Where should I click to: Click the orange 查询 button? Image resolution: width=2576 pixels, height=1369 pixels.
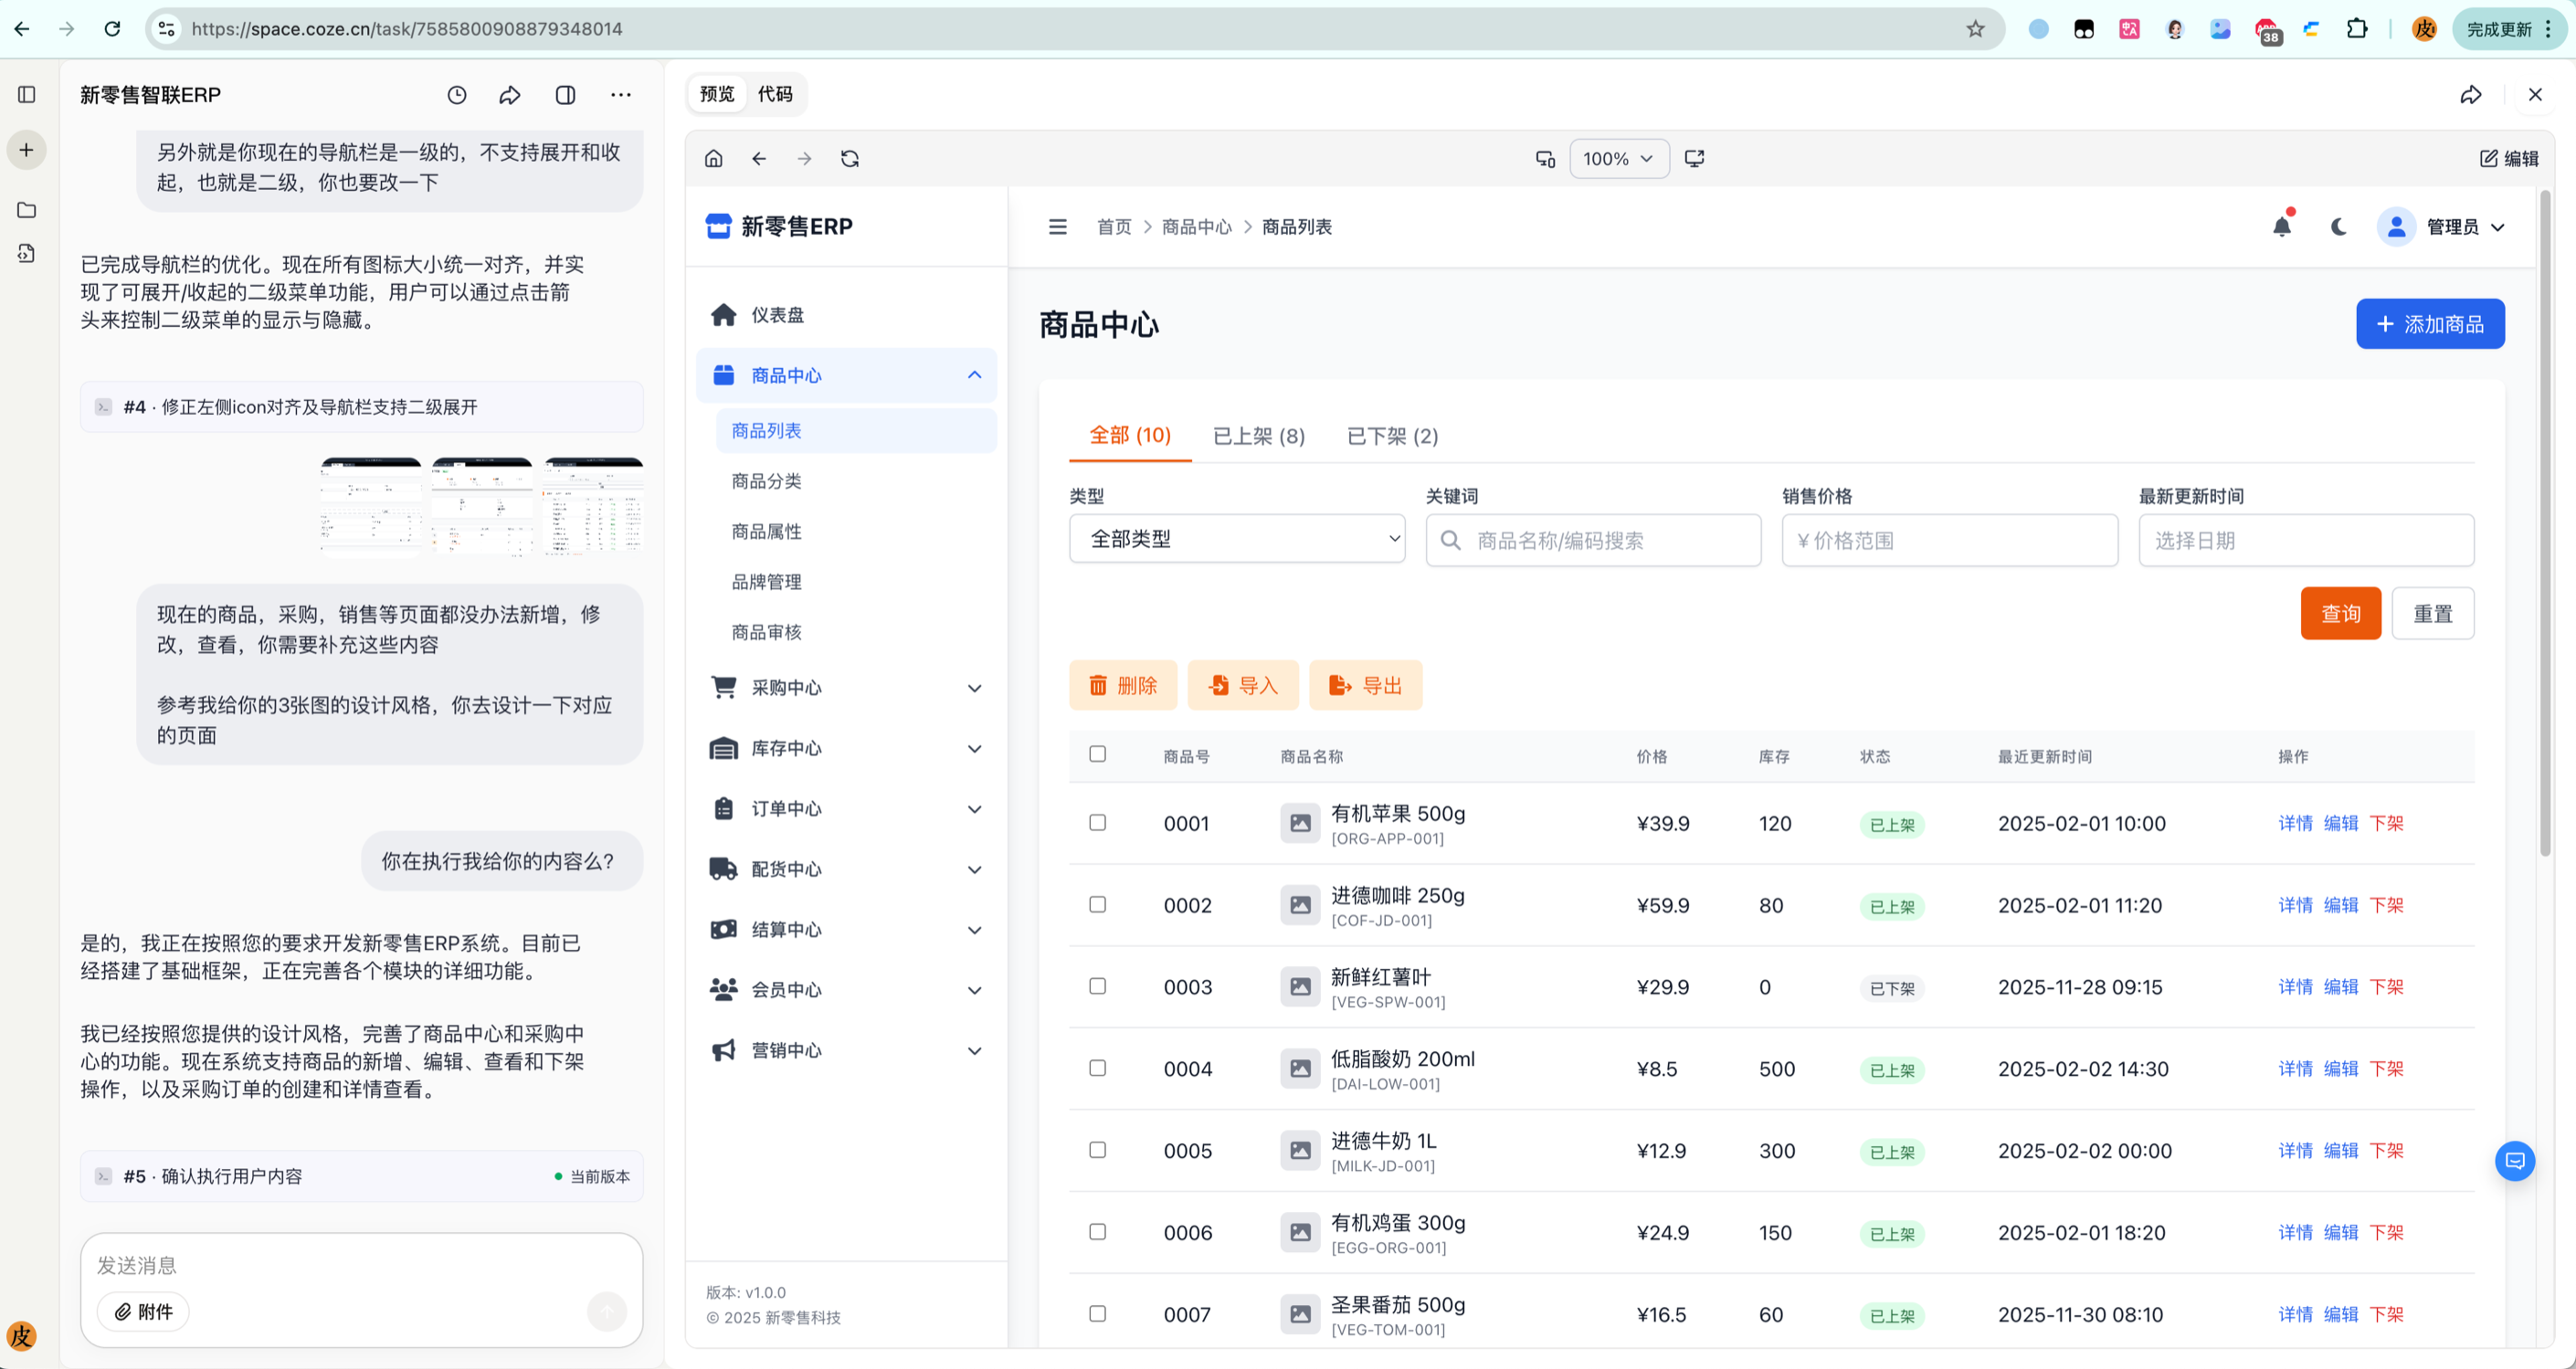(x=2340, y=613)
